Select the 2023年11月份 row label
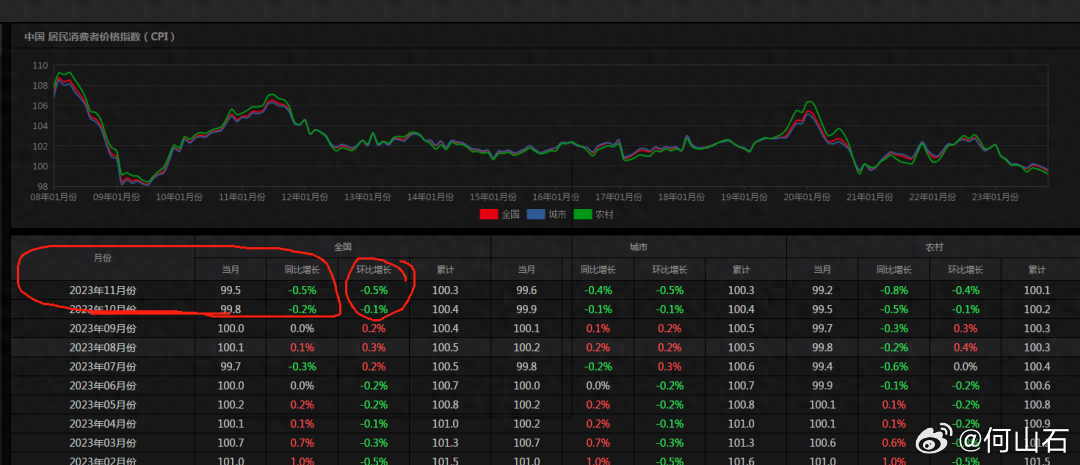 103,290
